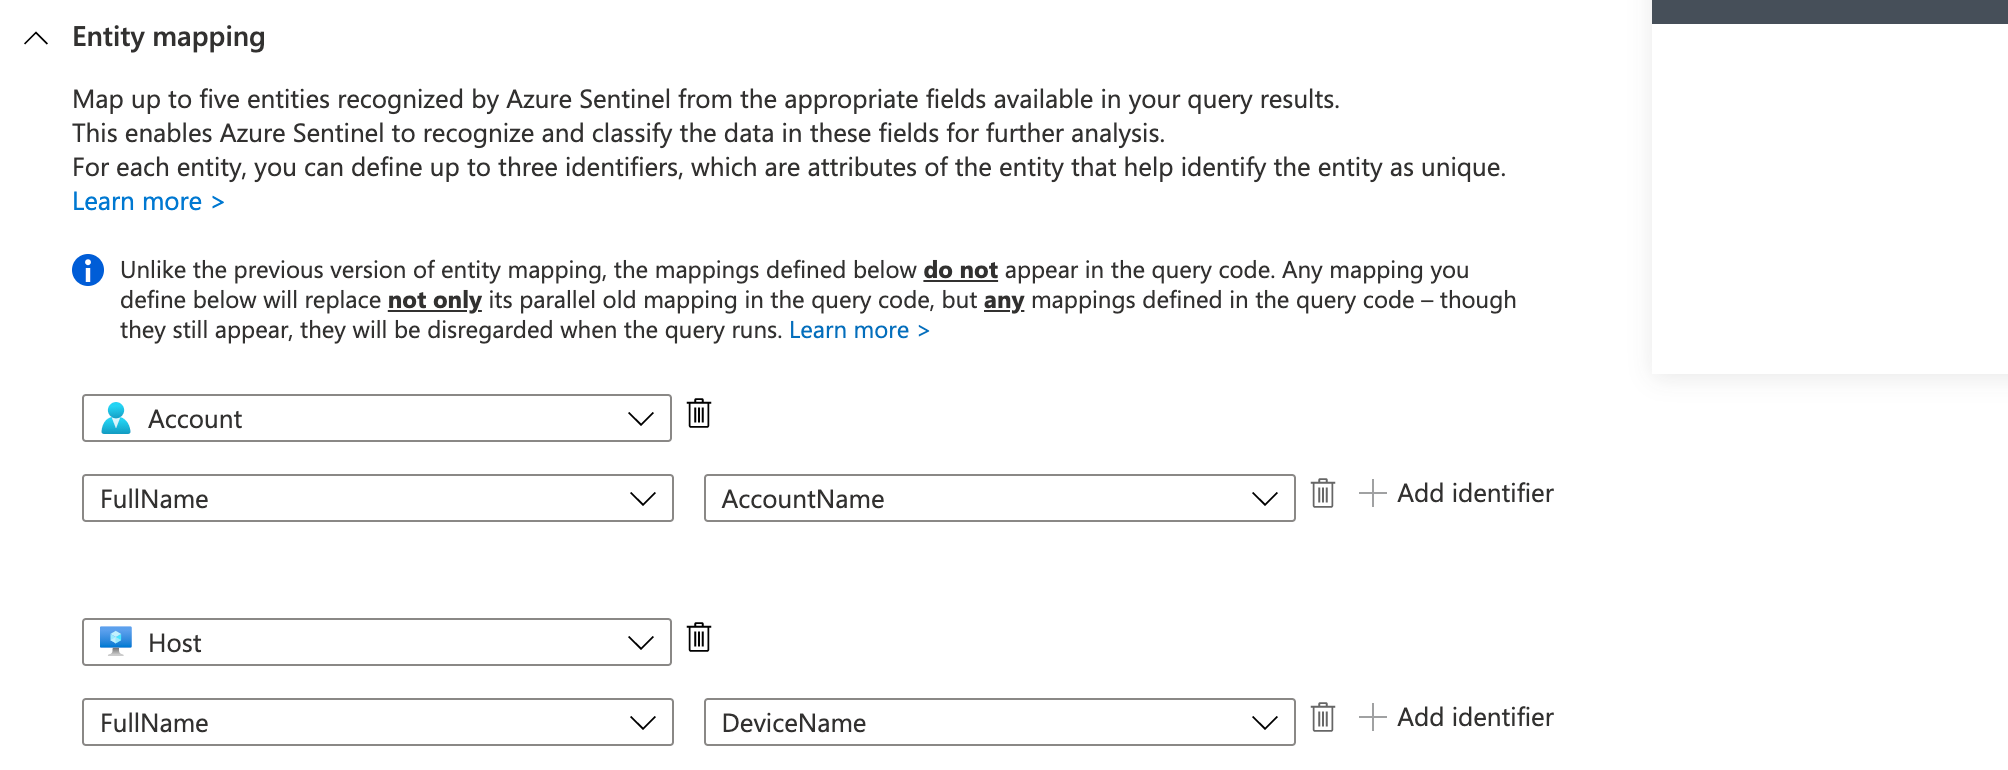Remove the DeviceName identifier row
The image size is (2008, 770).
[1323, 717]
